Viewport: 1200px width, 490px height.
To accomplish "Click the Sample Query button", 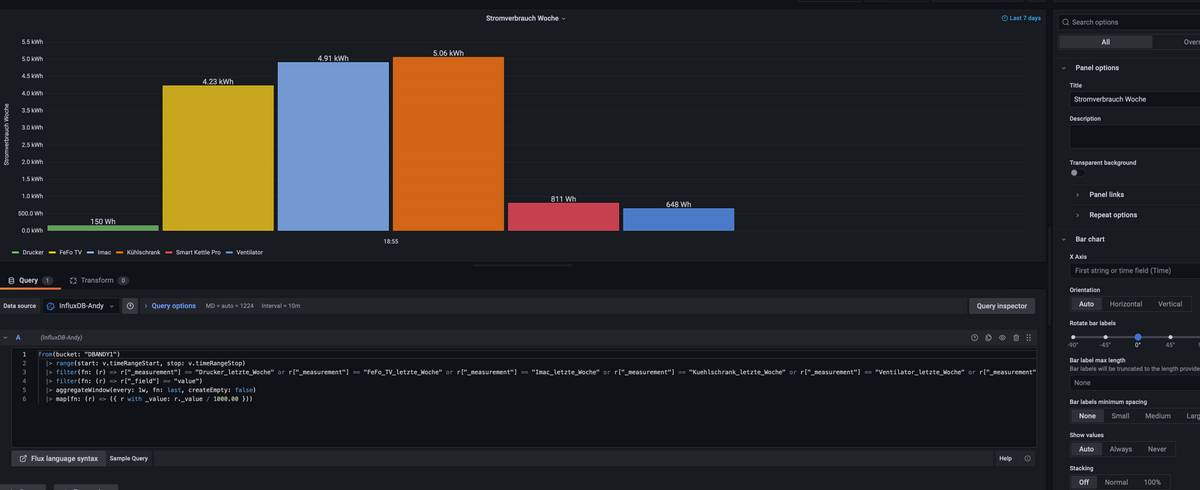I will tap(129, 458).
